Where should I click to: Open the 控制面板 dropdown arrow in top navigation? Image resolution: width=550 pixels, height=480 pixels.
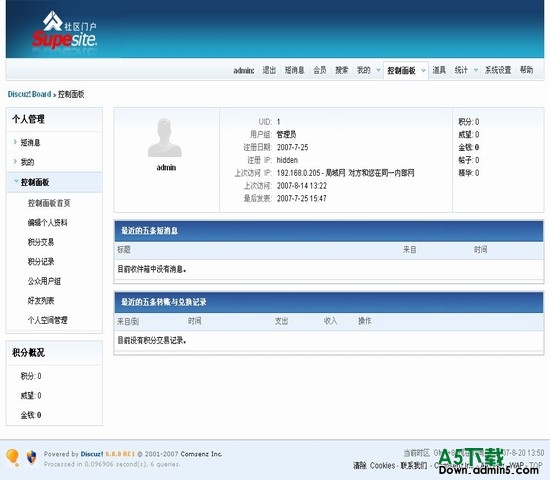tap(423, 70)
